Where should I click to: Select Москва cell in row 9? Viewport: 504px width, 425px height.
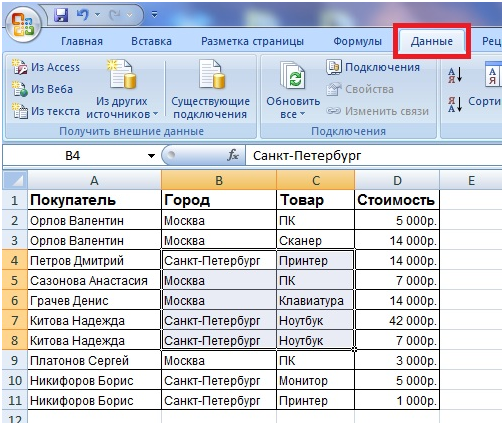219,360
